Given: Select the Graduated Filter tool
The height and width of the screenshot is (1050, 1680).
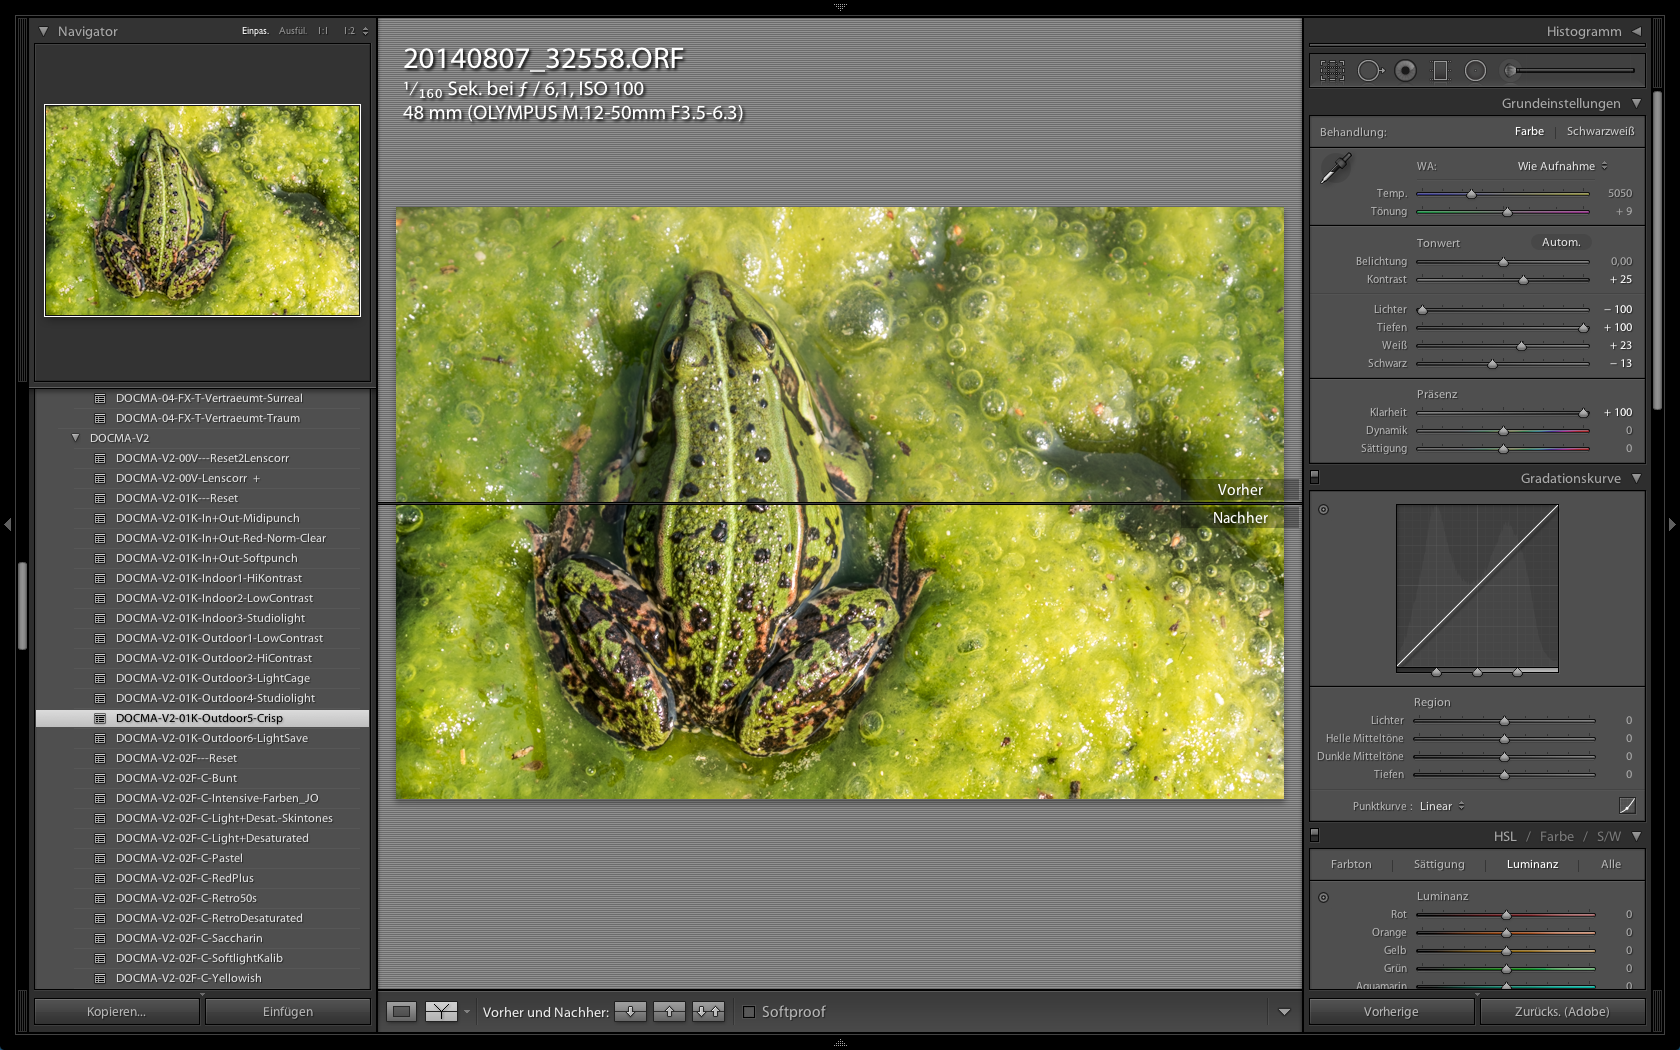Looking at the screenshot, I should coord(1440,71).
